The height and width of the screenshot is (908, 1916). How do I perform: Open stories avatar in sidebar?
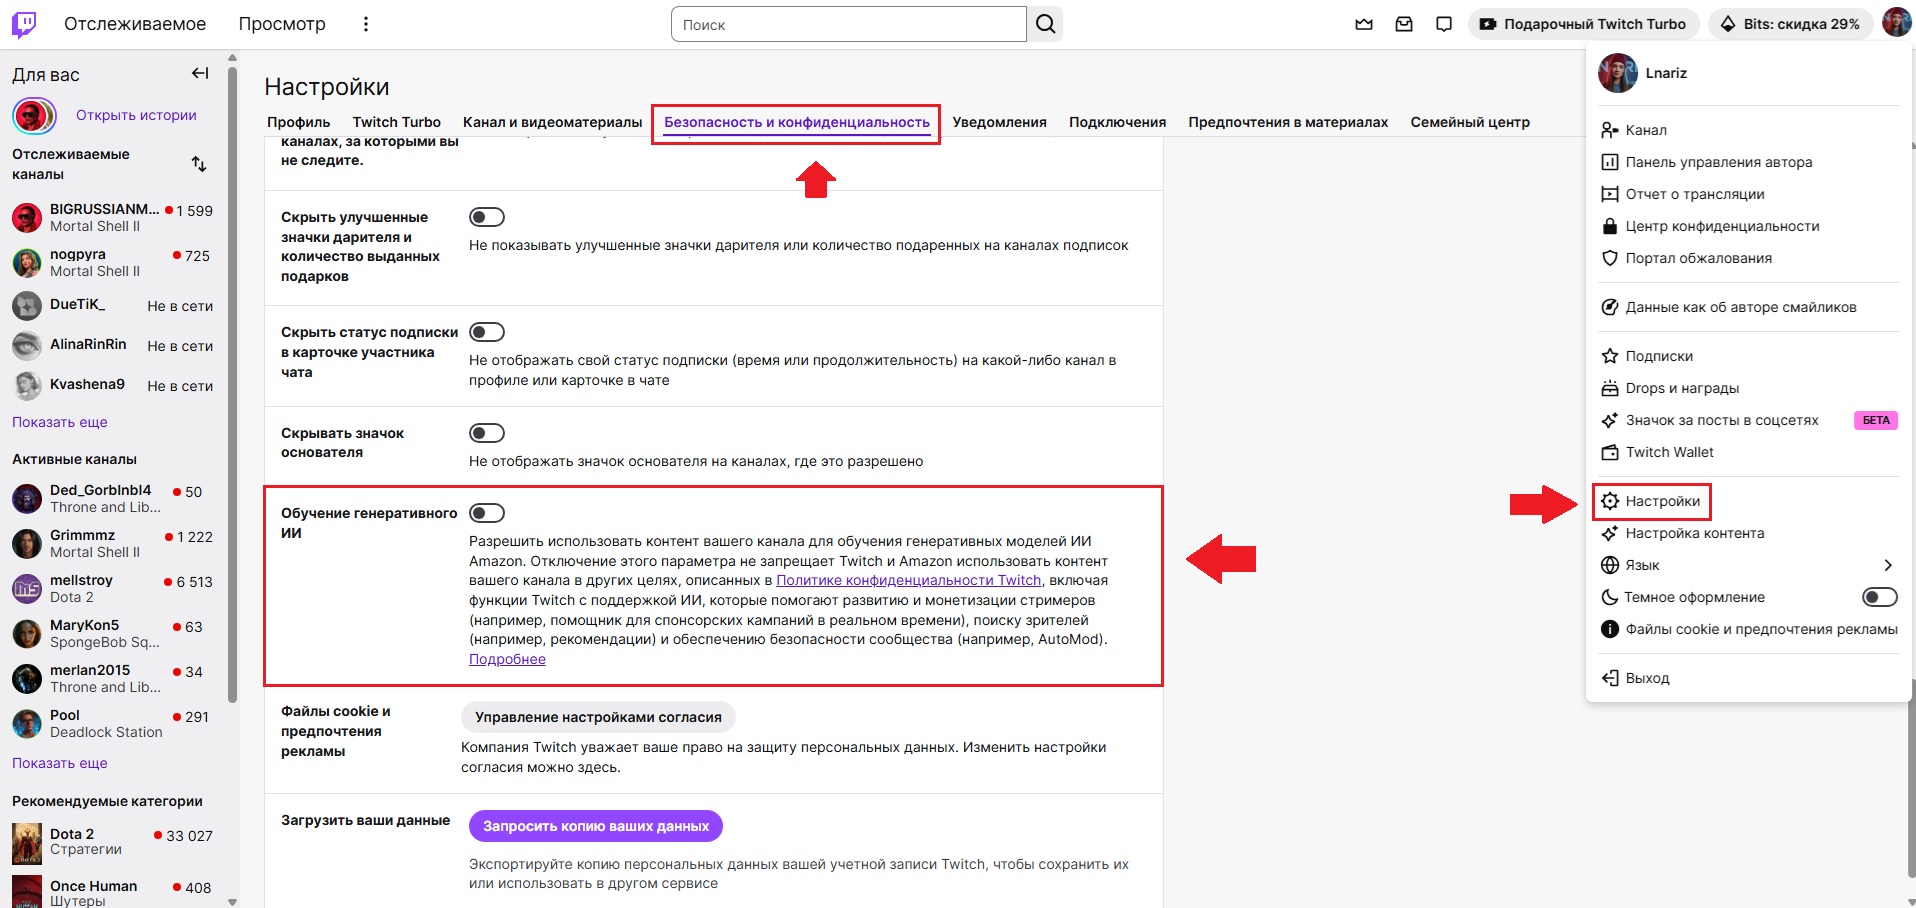[x=33, y=116]
